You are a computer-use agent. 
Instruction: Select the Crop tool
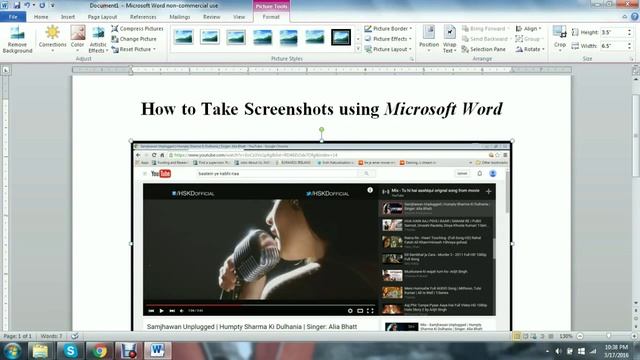click(x=560, y=39)
